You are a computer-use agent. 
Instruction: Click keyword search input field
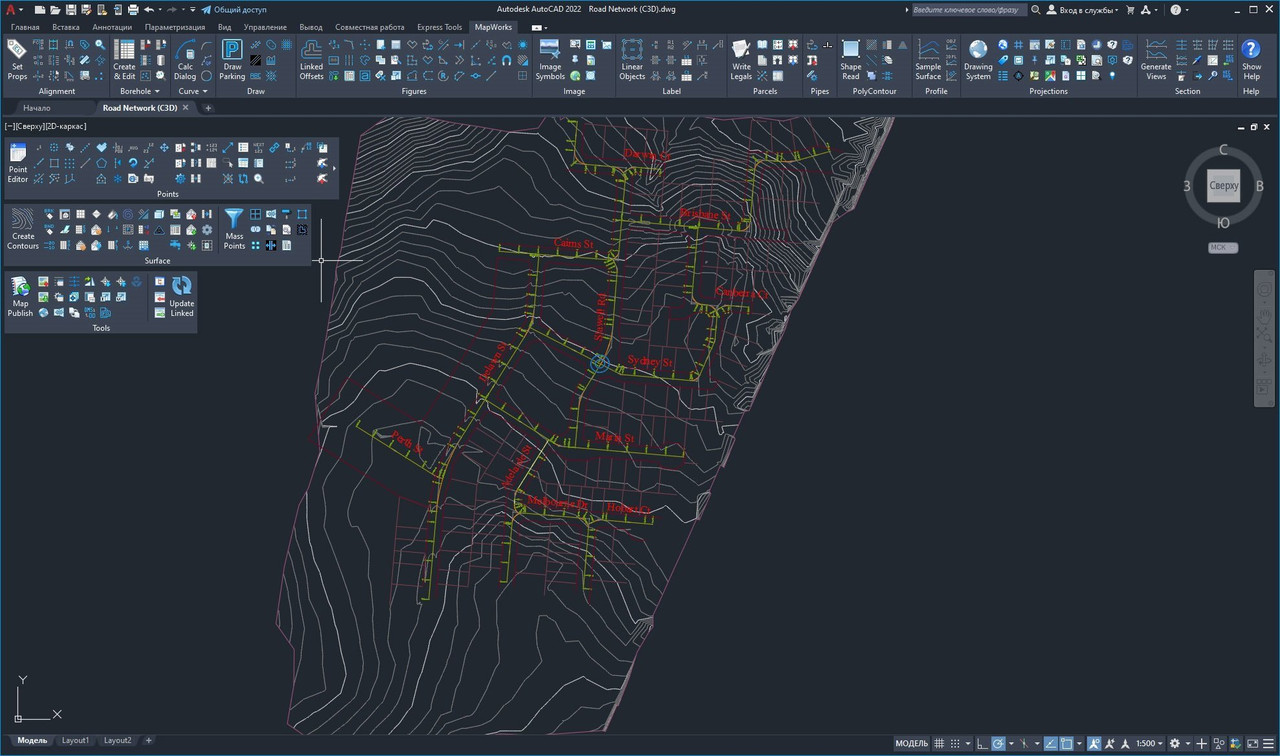(968, 10)
